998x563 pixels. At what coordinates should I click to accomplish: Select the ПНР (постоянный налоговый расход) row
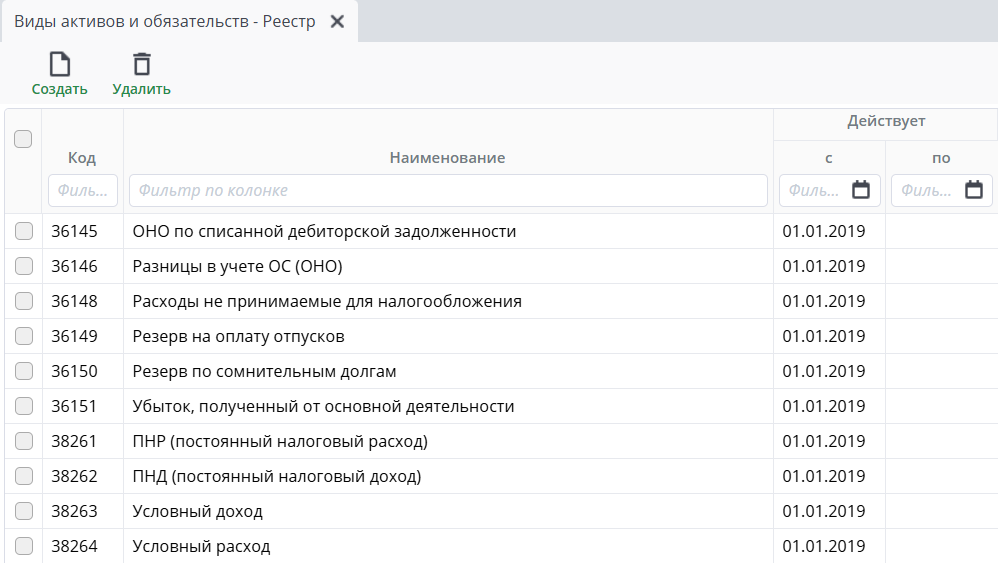pos(280,441)
